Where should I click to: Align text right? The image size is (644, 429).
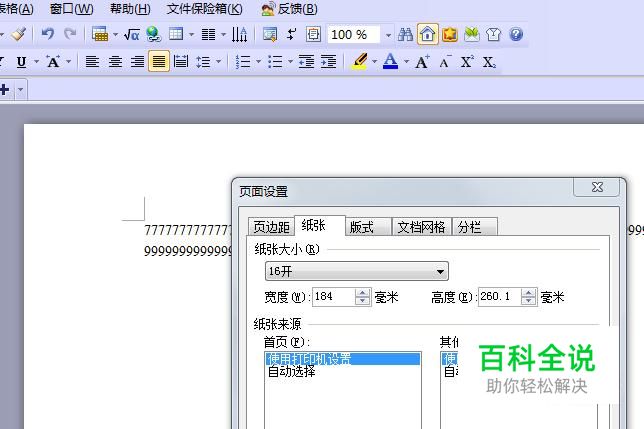pyautogui.click(x=137, y=62)
